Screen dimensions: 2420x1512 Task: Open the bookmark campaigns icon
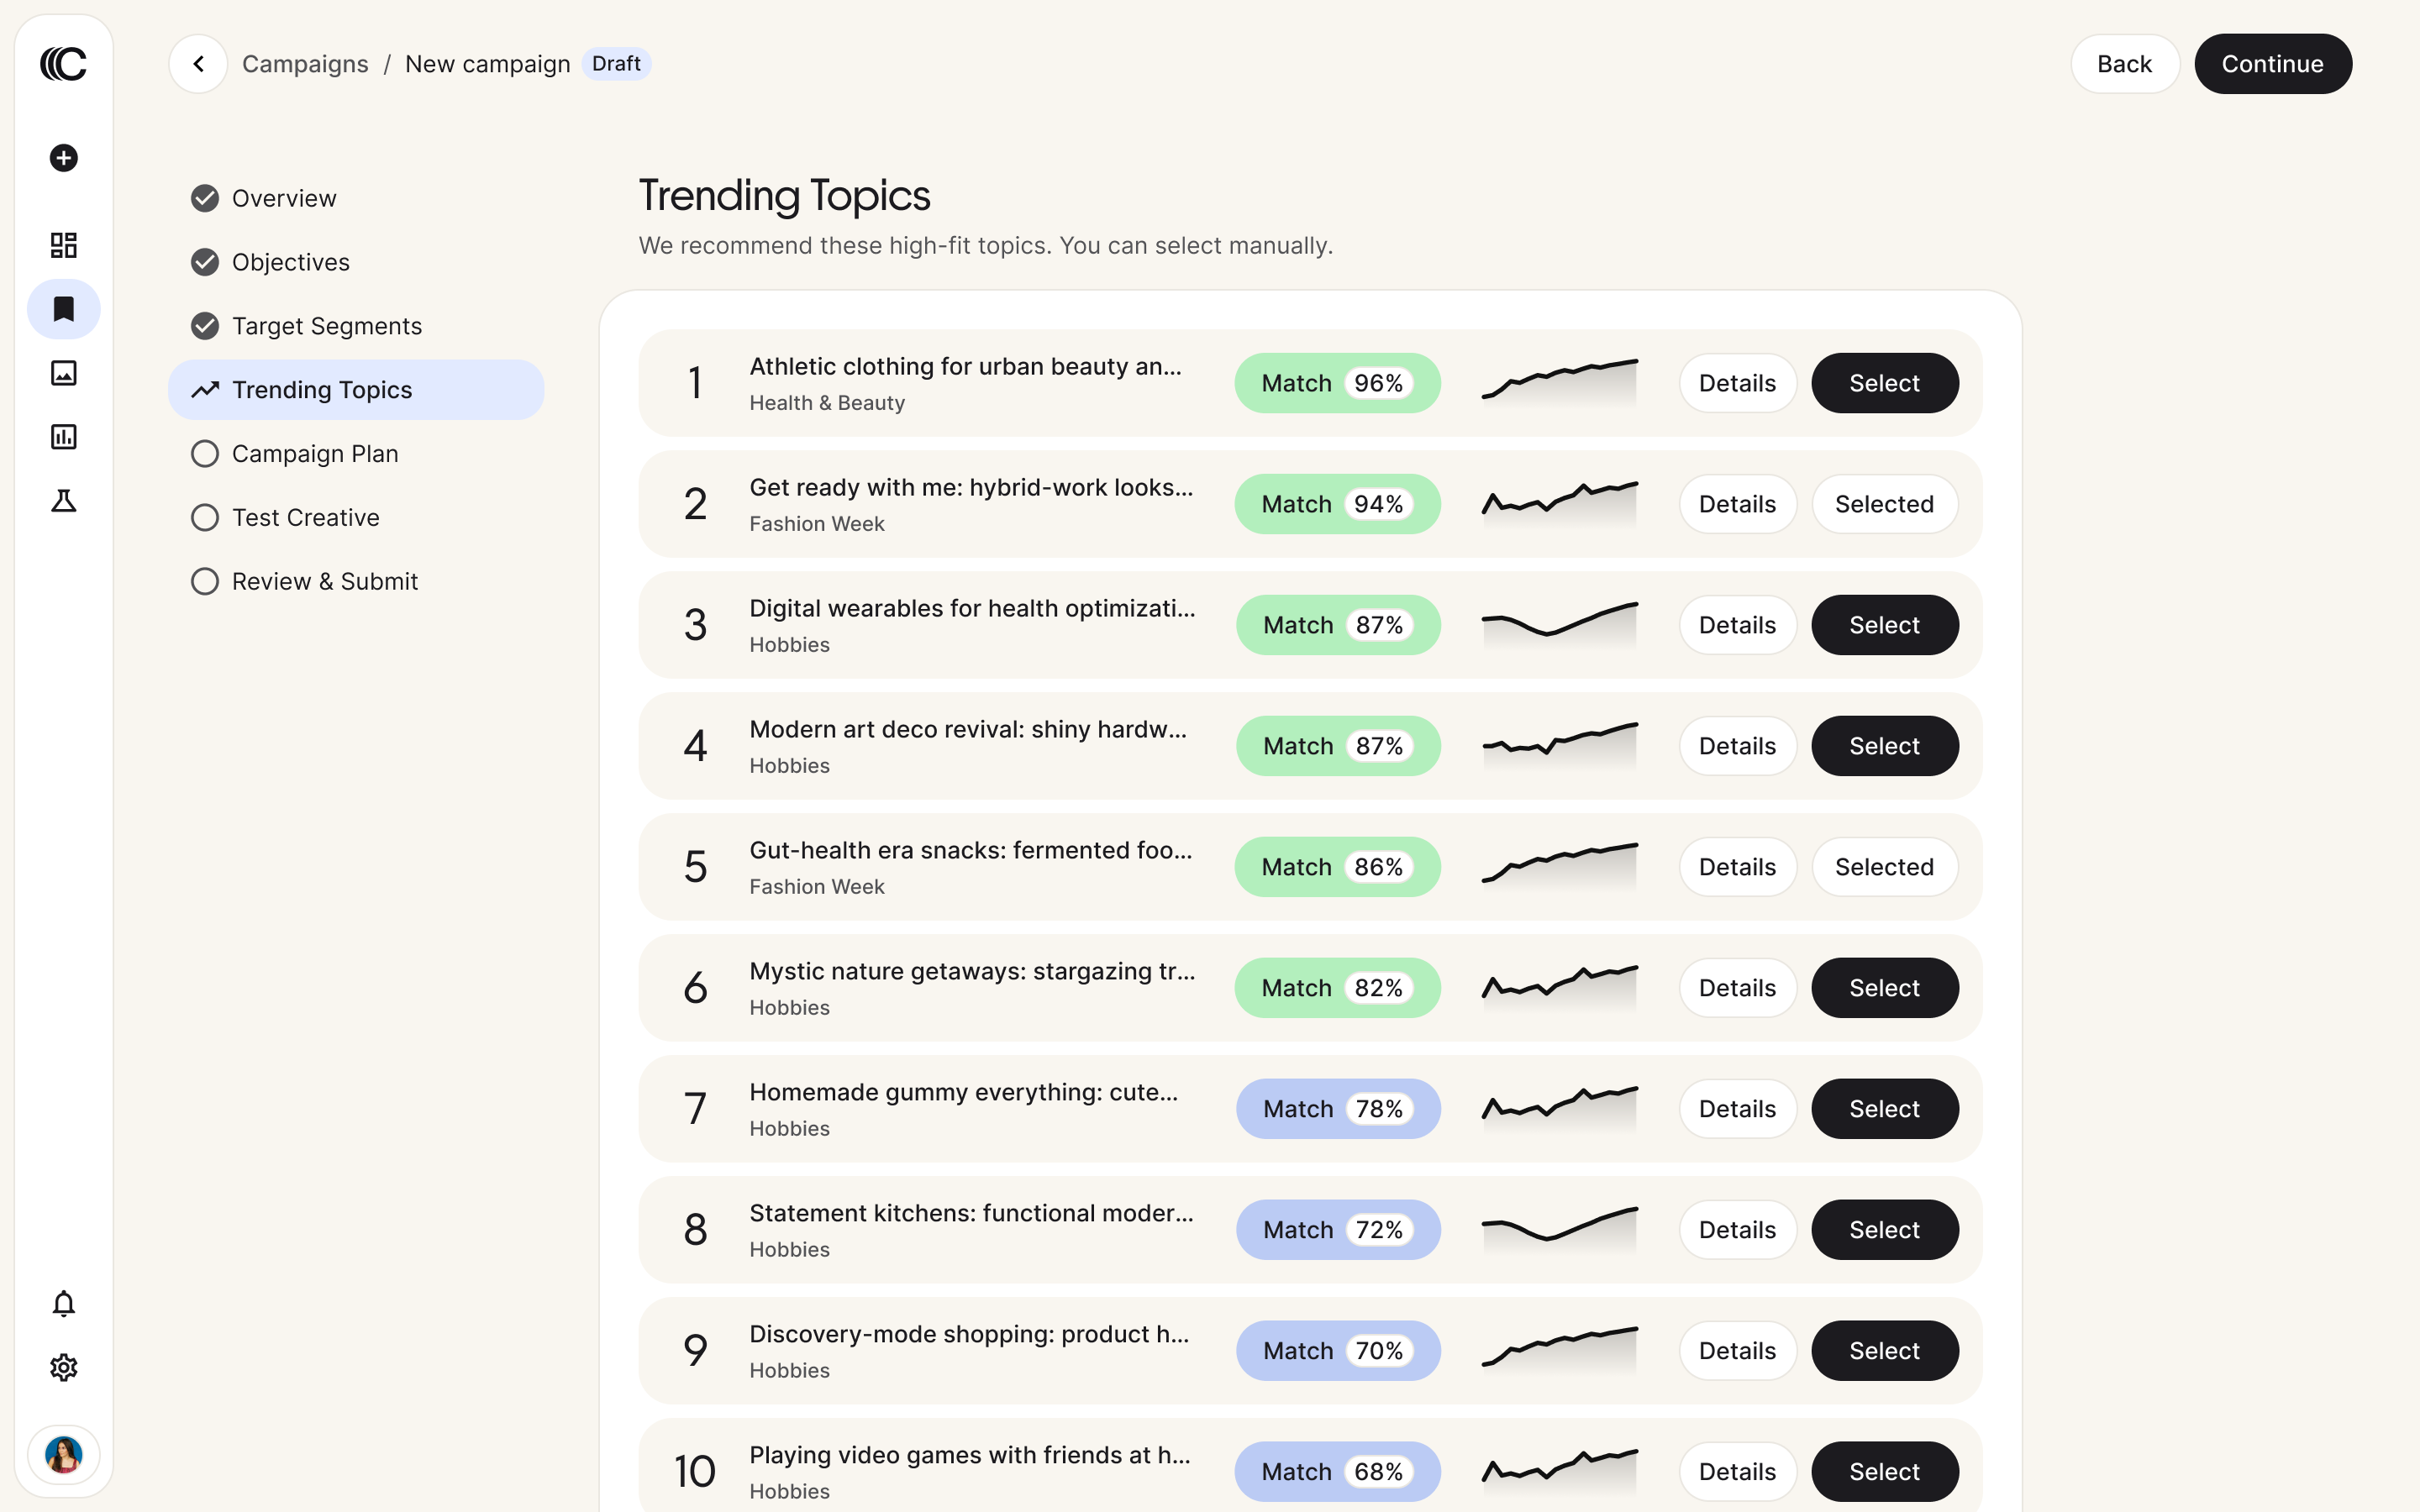coord(63,309)
